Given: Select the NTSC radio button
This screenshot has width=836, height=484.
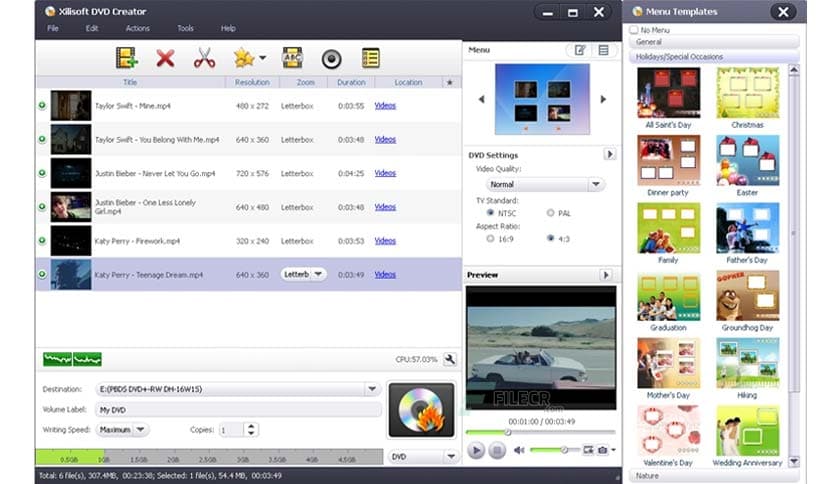Looking at the screenshot, I should (x=490, y=213).
